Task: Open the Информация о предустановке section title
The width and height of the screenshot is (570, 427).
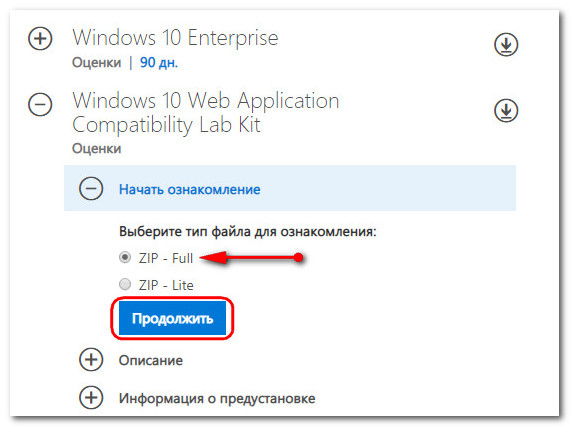Action: (x=217, y=399)
